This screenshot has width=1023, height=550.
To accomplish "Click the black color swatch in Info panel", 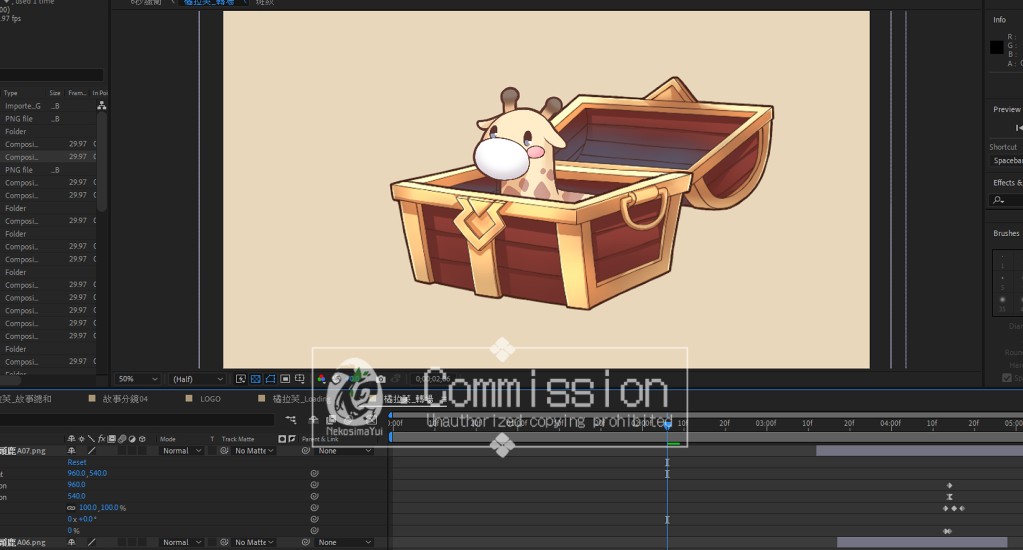I will pos(996,47).
